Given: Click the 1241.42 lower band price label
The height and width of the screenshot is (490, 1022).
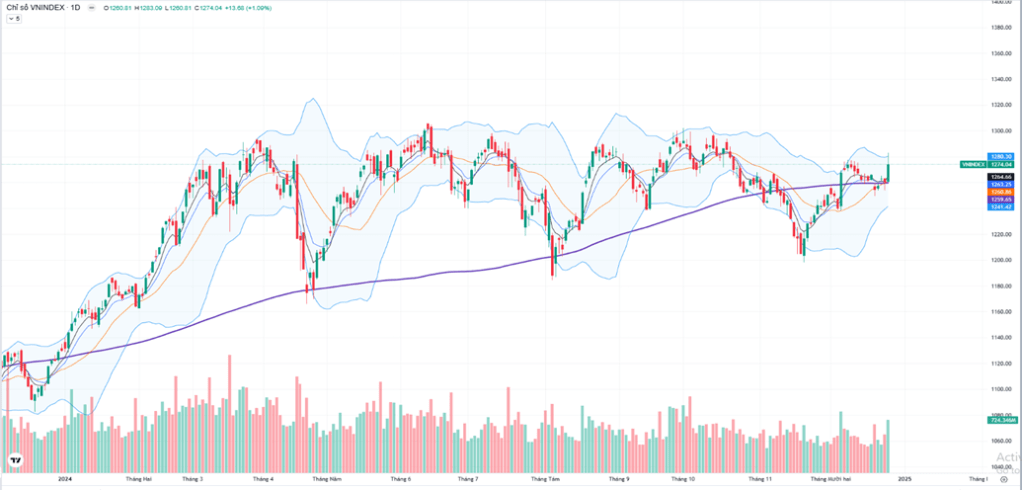Looking at the screenshot, I should click(1002, 206).
